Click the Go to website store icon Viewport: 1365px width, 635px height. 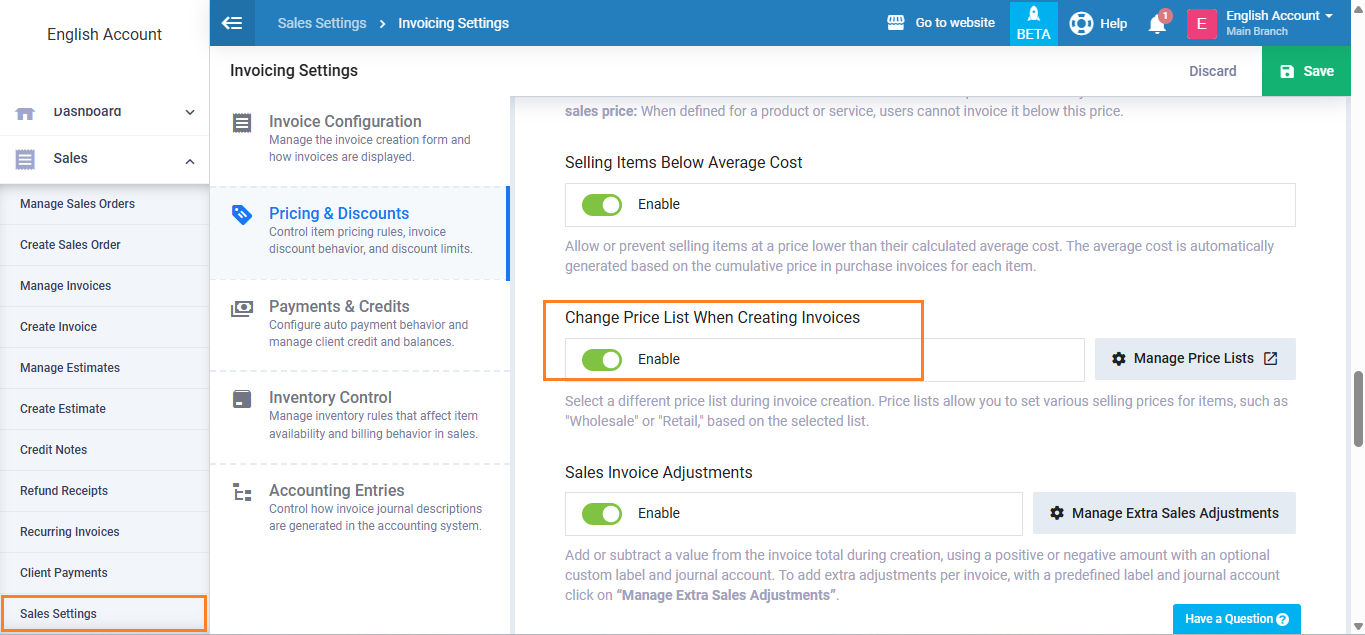[896, 23]
